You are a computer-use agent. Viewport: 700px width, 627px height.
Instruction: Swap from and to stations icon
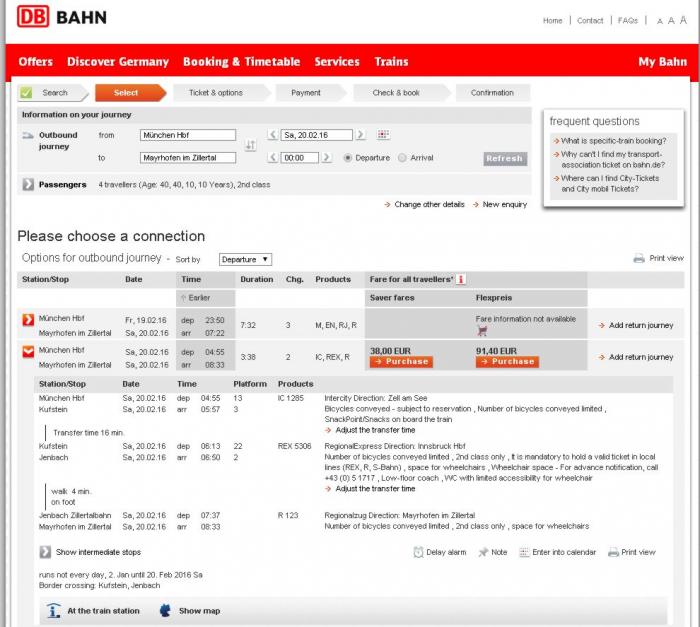(250, 145)
